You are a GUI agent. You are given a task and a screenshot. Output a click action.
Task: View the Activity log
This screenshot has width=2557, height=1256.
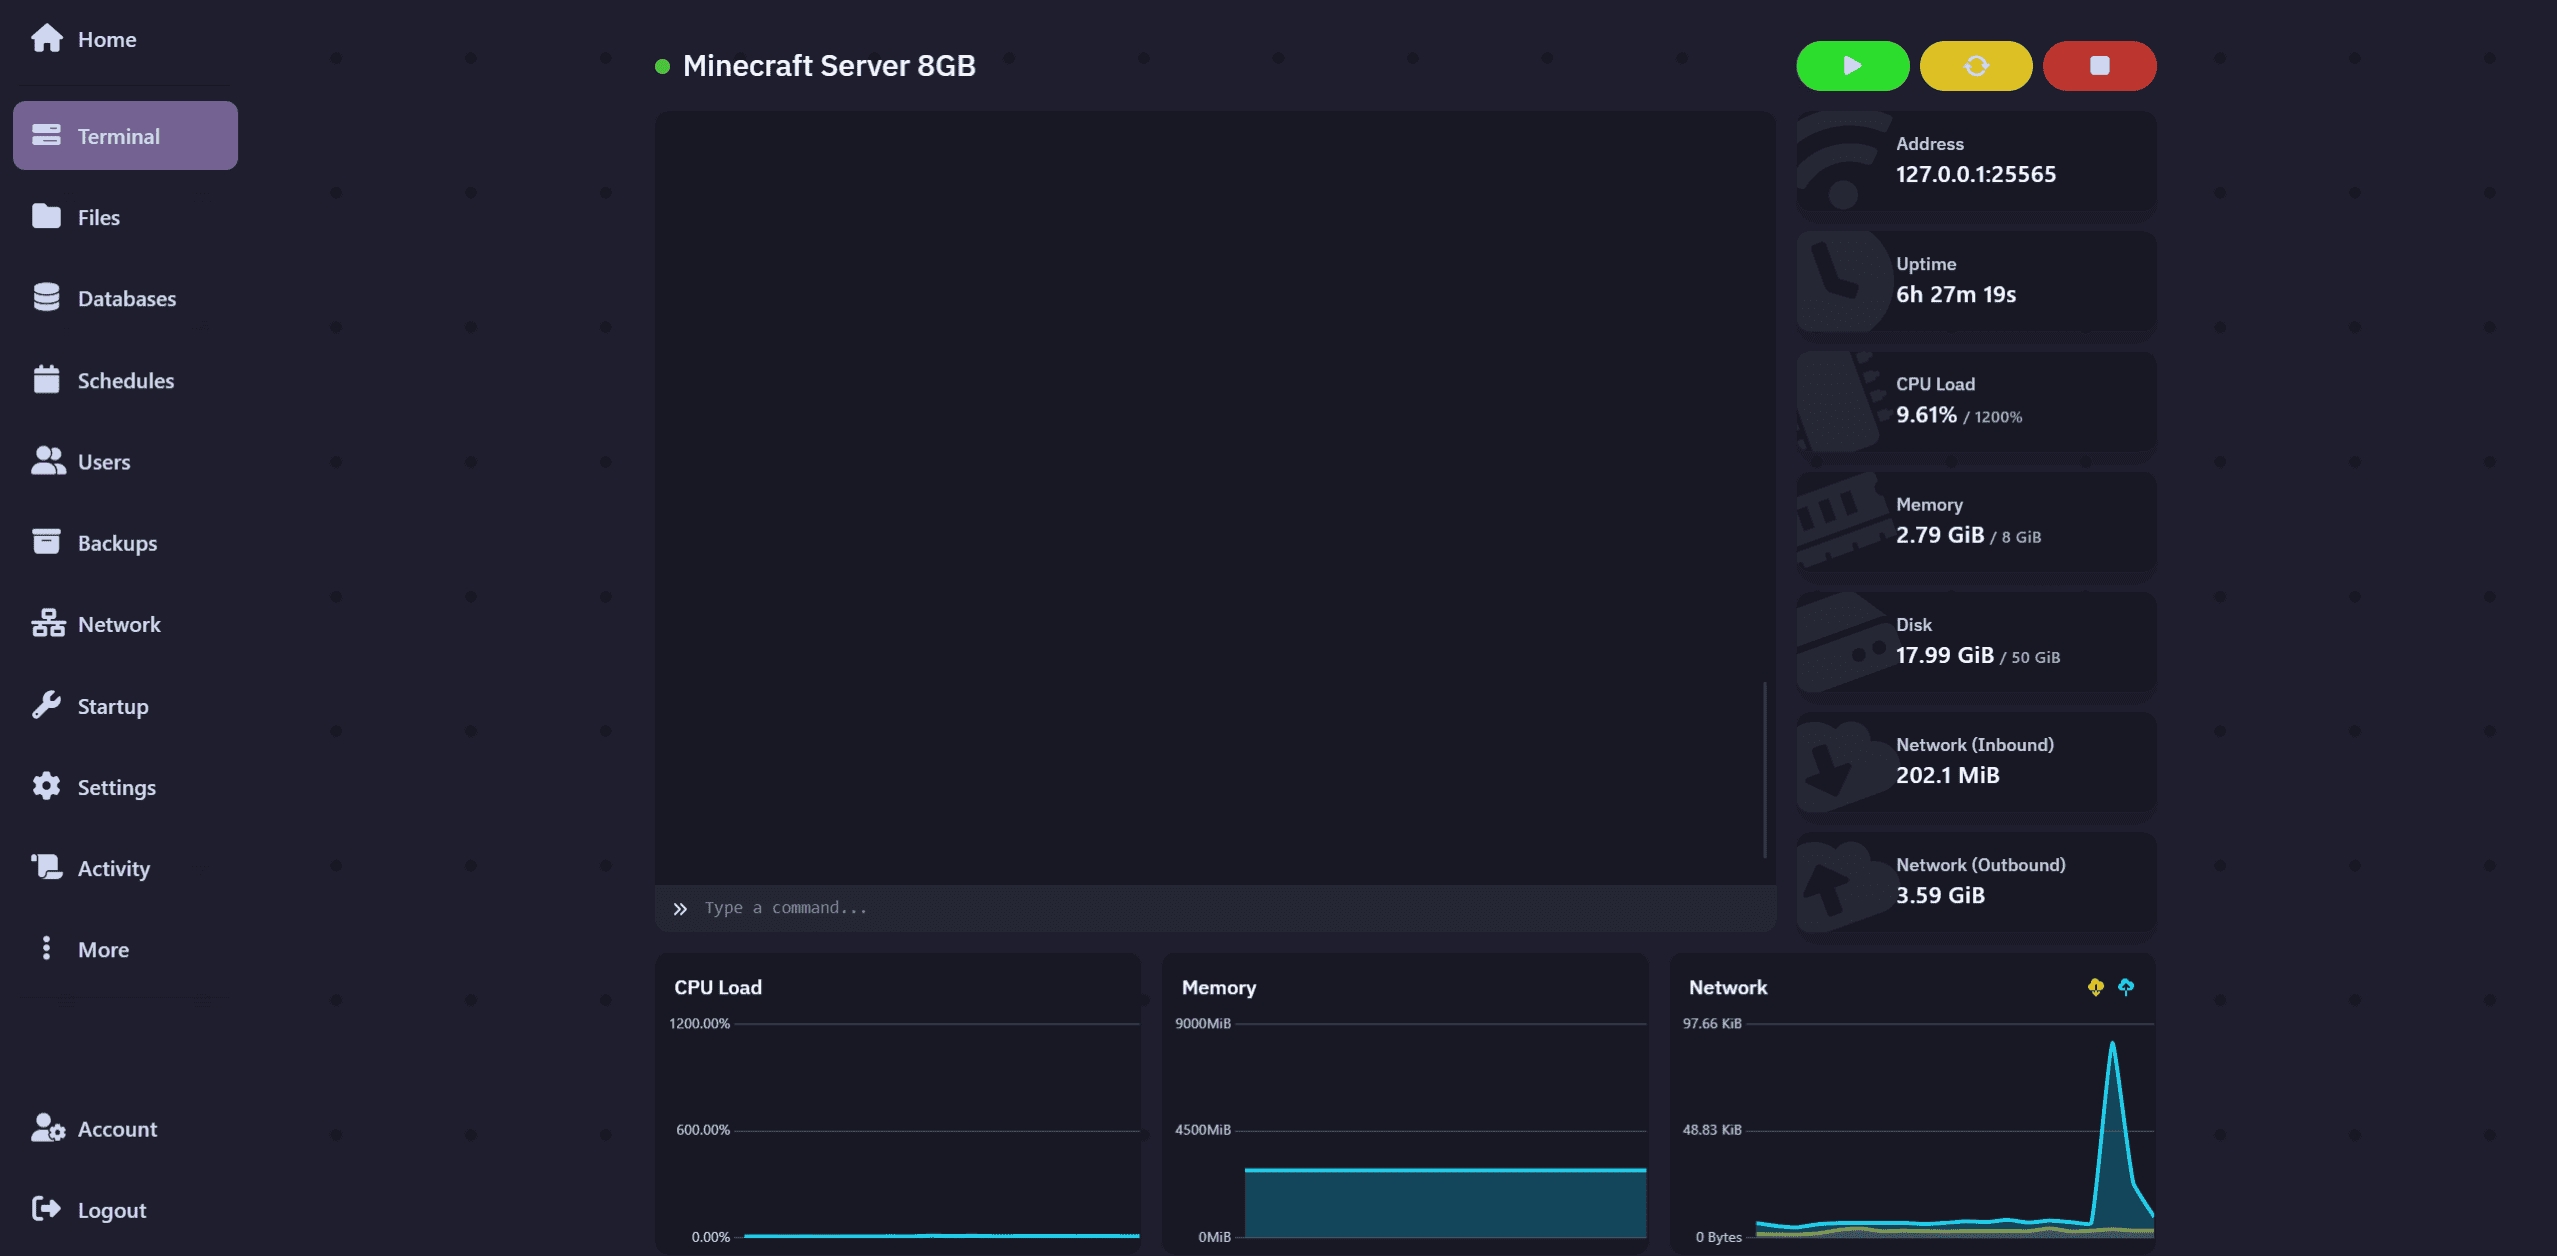click(113, 868)
